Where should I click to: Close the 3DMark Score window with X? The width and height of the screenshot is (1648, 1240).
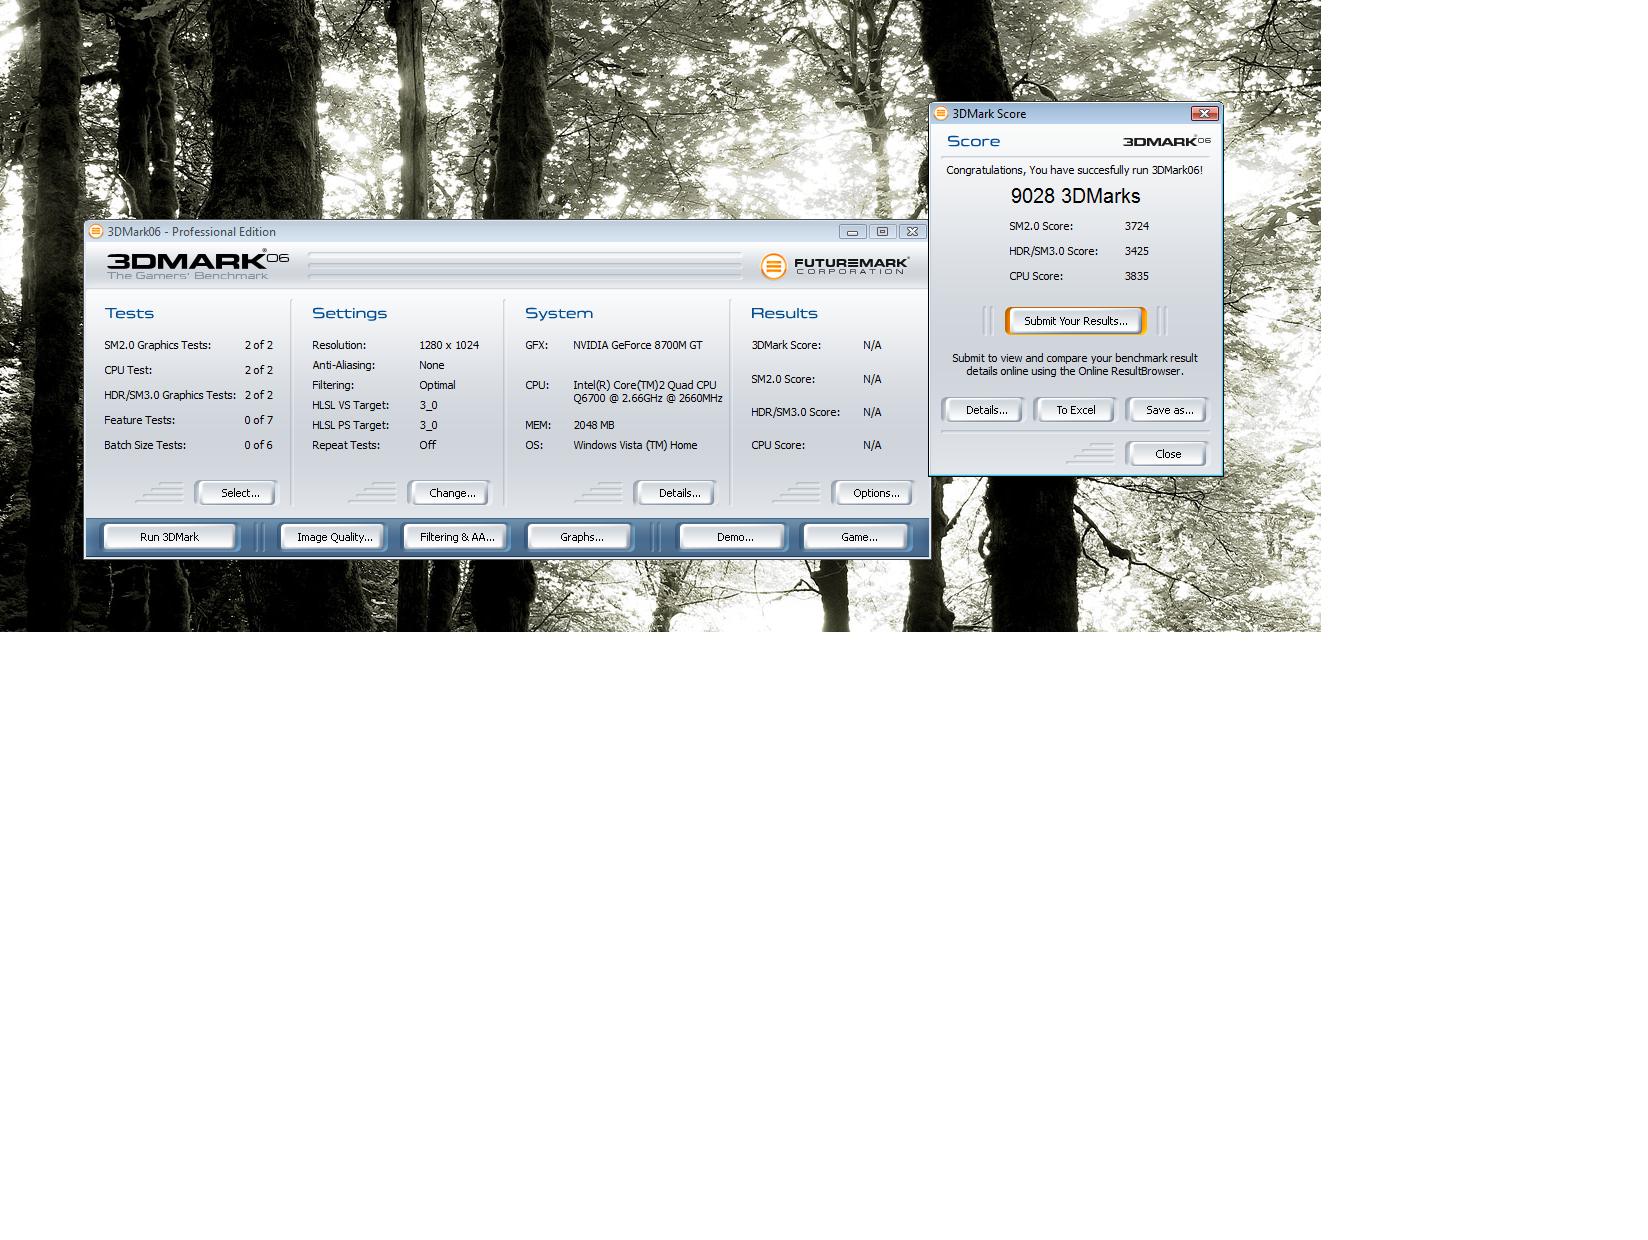click(1204, 114)
